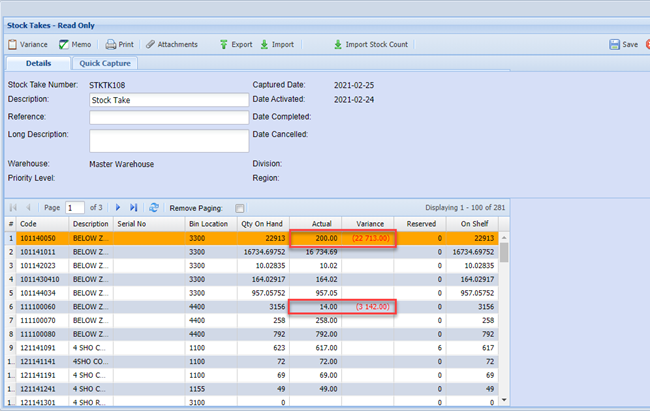Switch to Quick Capture tab
Image resolution: width=650 pixels, height=411 pixels.
pos(105,63)
